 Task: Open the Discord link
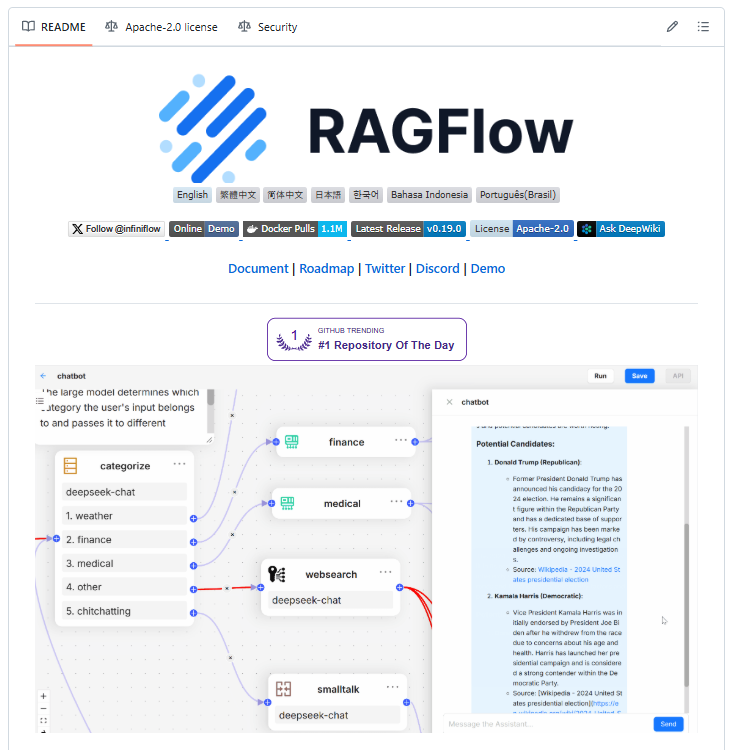[438, 268]
